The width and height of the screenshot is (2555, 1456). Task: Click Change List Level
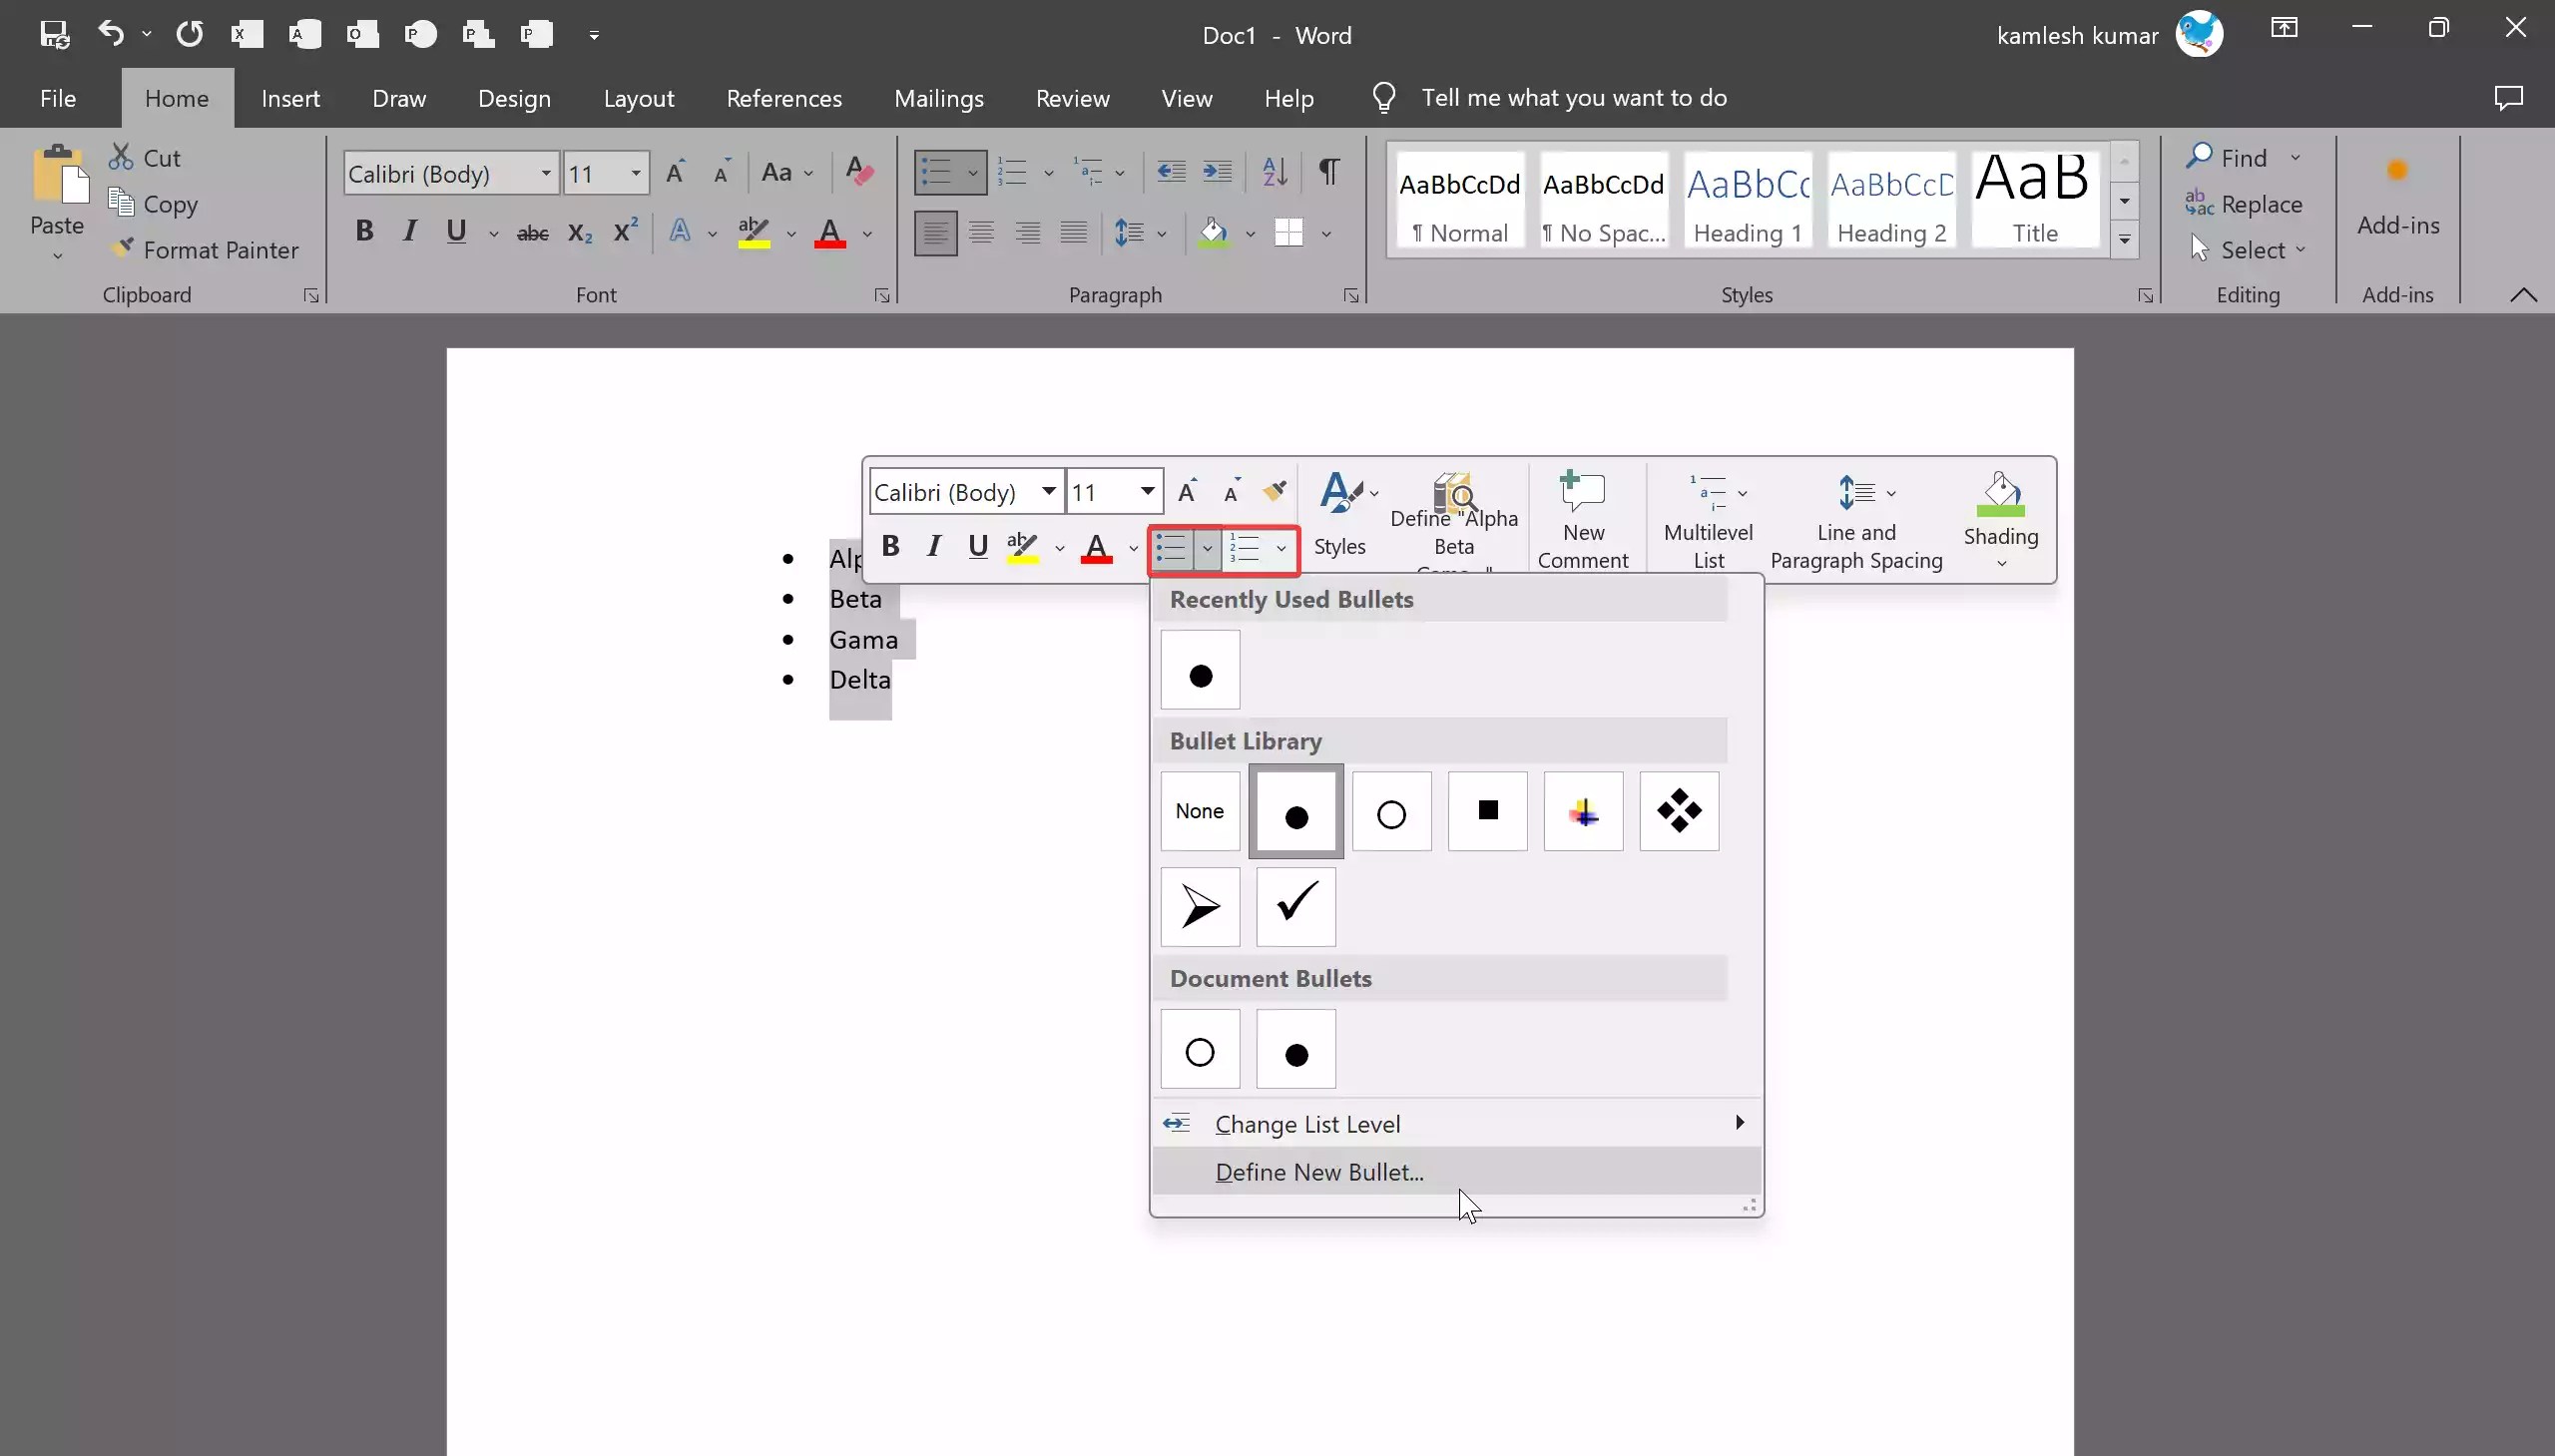coord(1308,1123)
